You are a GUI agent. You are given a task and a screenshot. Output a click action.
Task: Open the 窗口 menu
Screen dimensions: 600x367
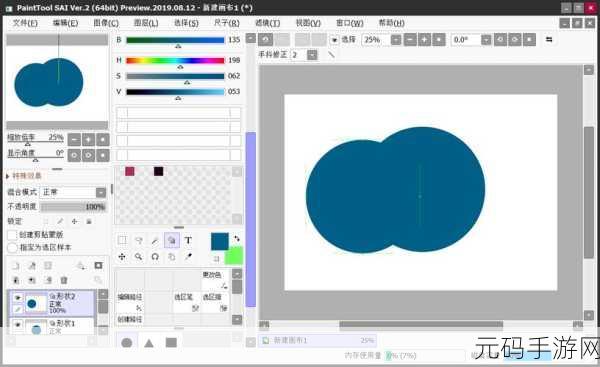(350, 23)
